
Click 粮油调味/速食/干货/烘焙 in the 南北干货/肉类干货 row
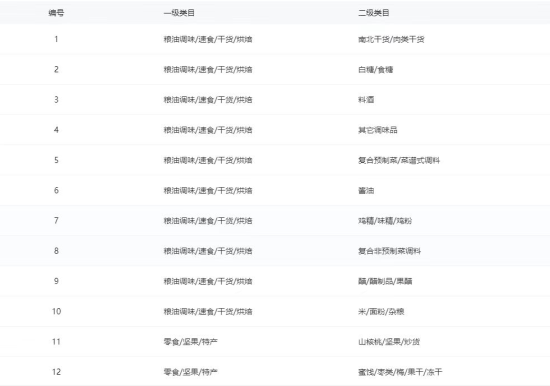(x=208, y=39)
